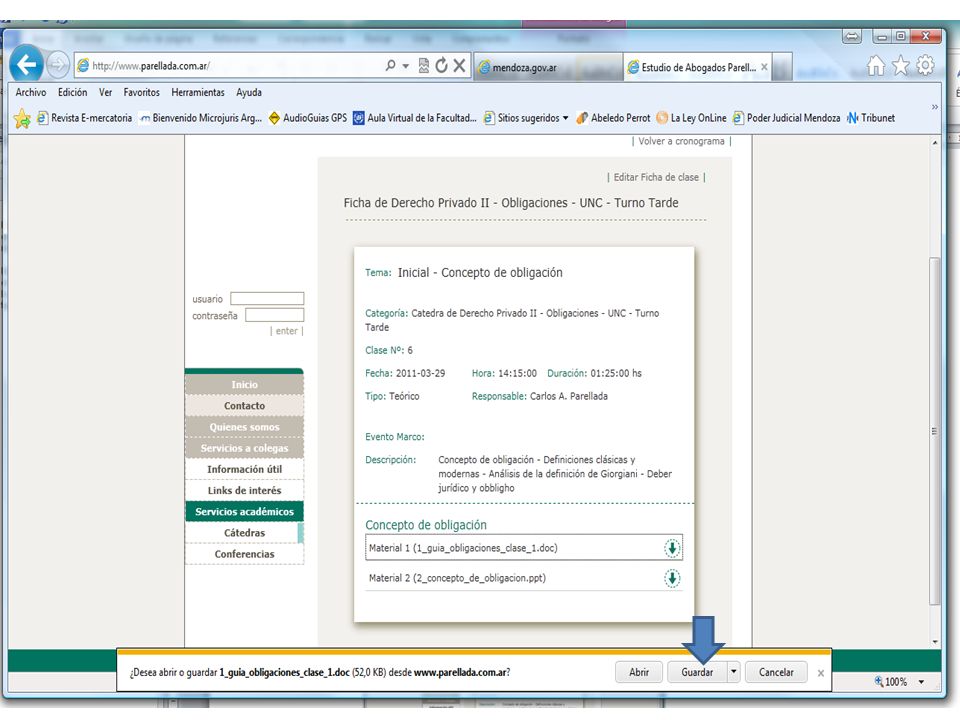The width and height of the screenshot is (960, 720).
Task: Switch to the mendoza.gov.ar tab
Action: [x=549, y=67]
